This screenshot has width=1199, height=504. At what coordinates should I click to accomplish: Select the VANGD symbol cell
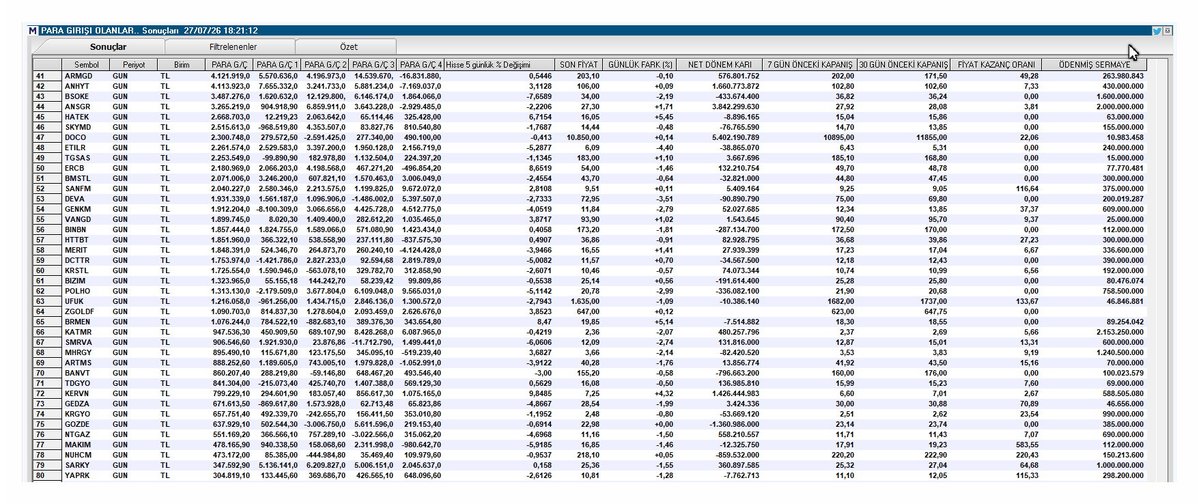[86, 218]
